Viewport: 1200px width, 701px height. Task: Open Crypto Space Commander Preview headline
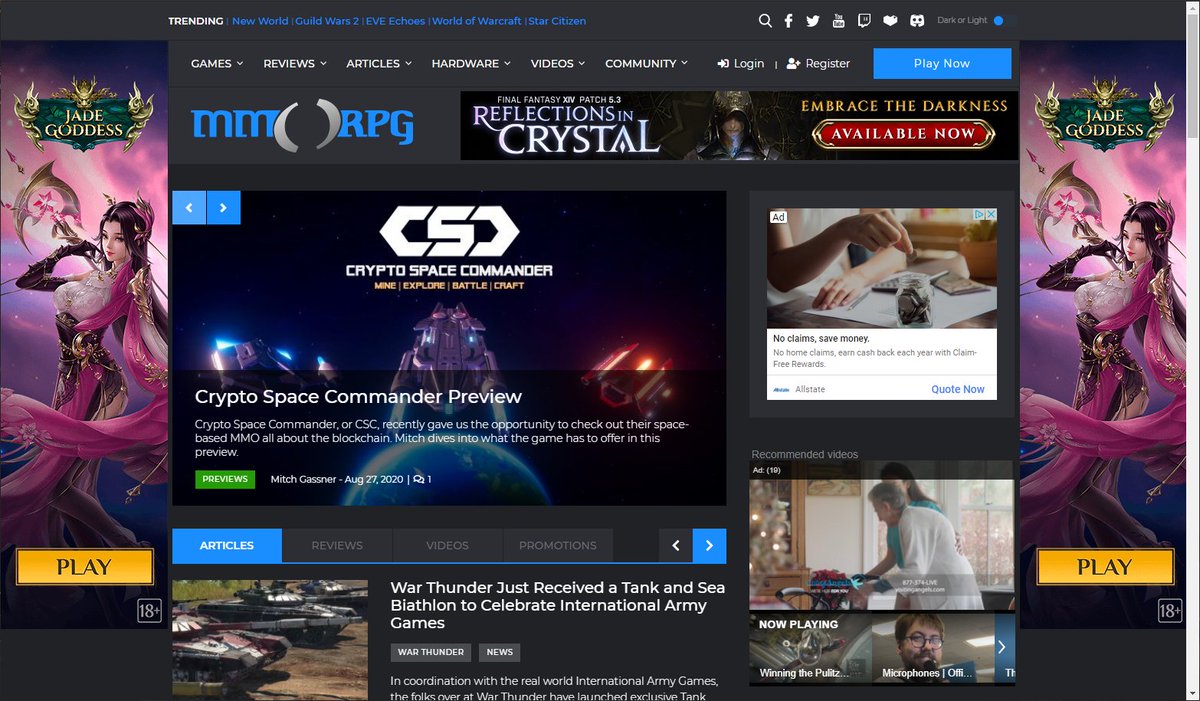[358, 397]
